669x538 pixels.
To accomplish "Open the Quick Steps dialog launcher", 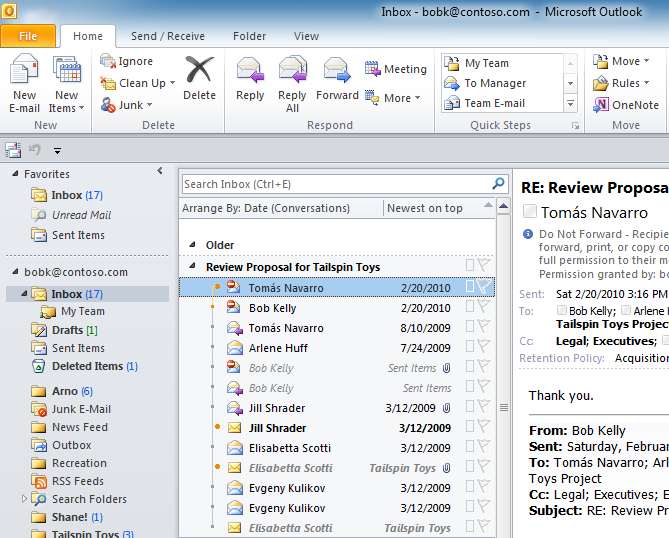I will click(x=575, y=126).
